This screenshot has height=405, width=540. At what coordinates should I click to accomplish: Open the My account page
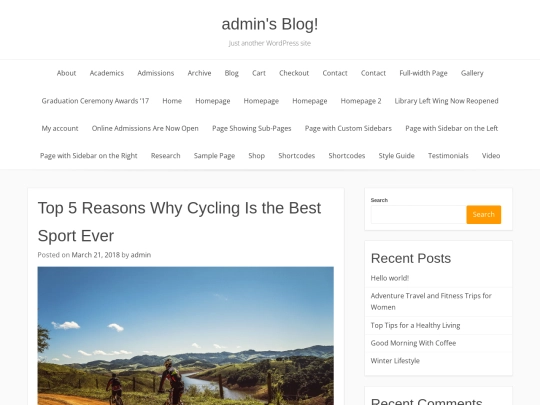coord(60,128)
